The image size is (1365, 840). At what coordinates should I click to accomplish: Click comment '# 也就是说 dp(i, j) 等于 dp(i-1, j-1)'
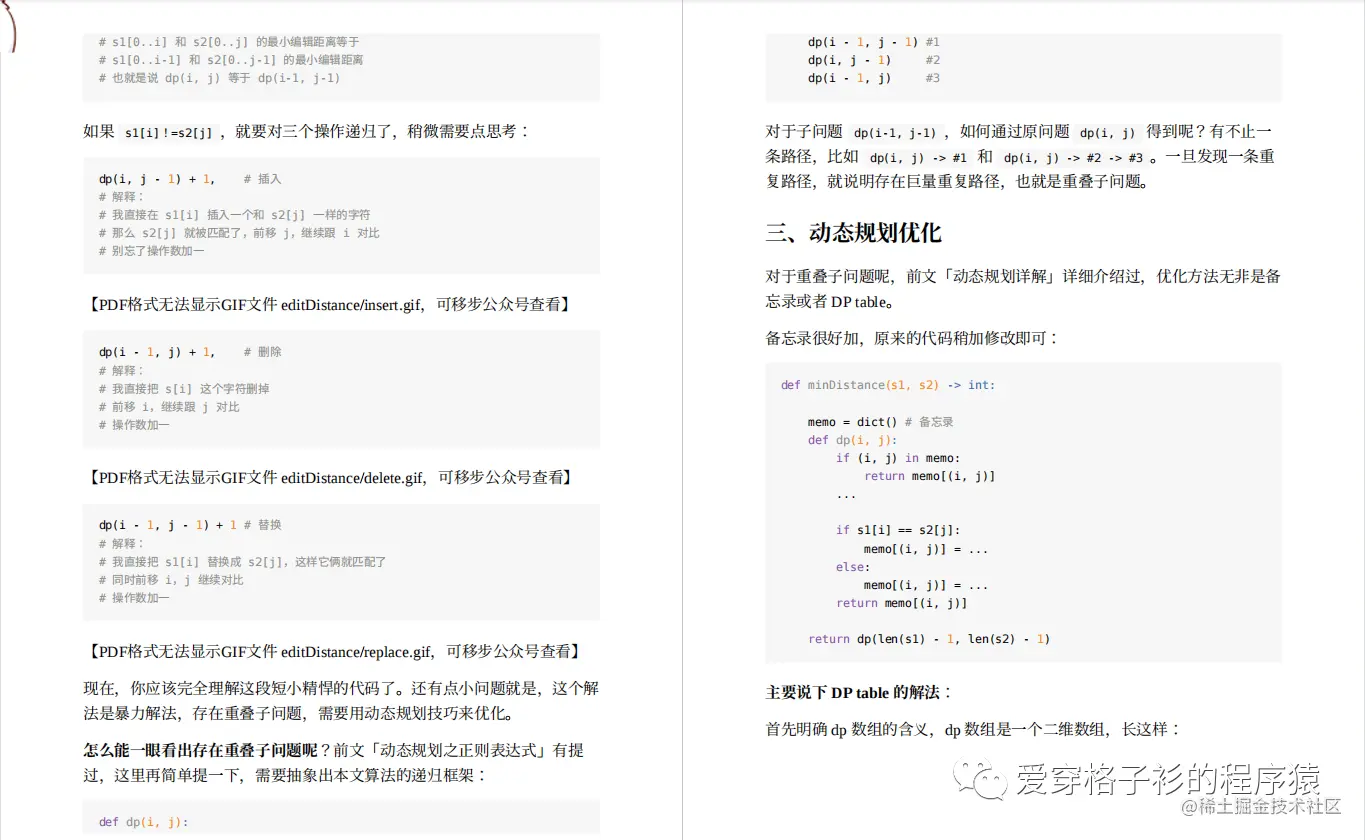point(219,78)
